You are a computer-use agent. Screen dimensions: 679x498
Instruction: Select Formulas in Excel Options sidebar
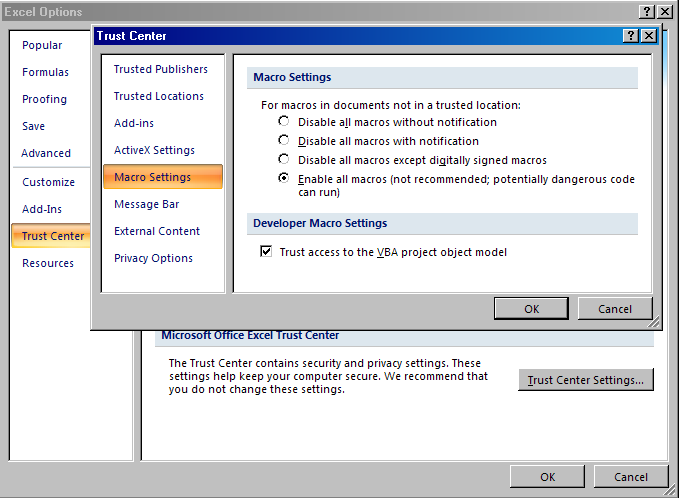pyautogui.click(x=45, y=72)
